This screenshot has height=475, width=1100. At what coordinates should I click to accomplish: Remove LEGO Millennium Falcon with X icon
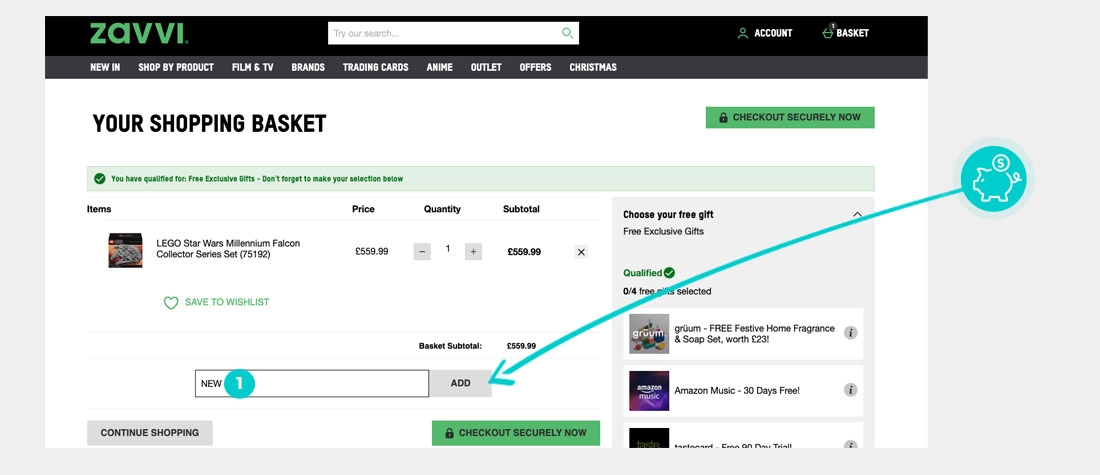pyautogui.click(x=581, y=252)
